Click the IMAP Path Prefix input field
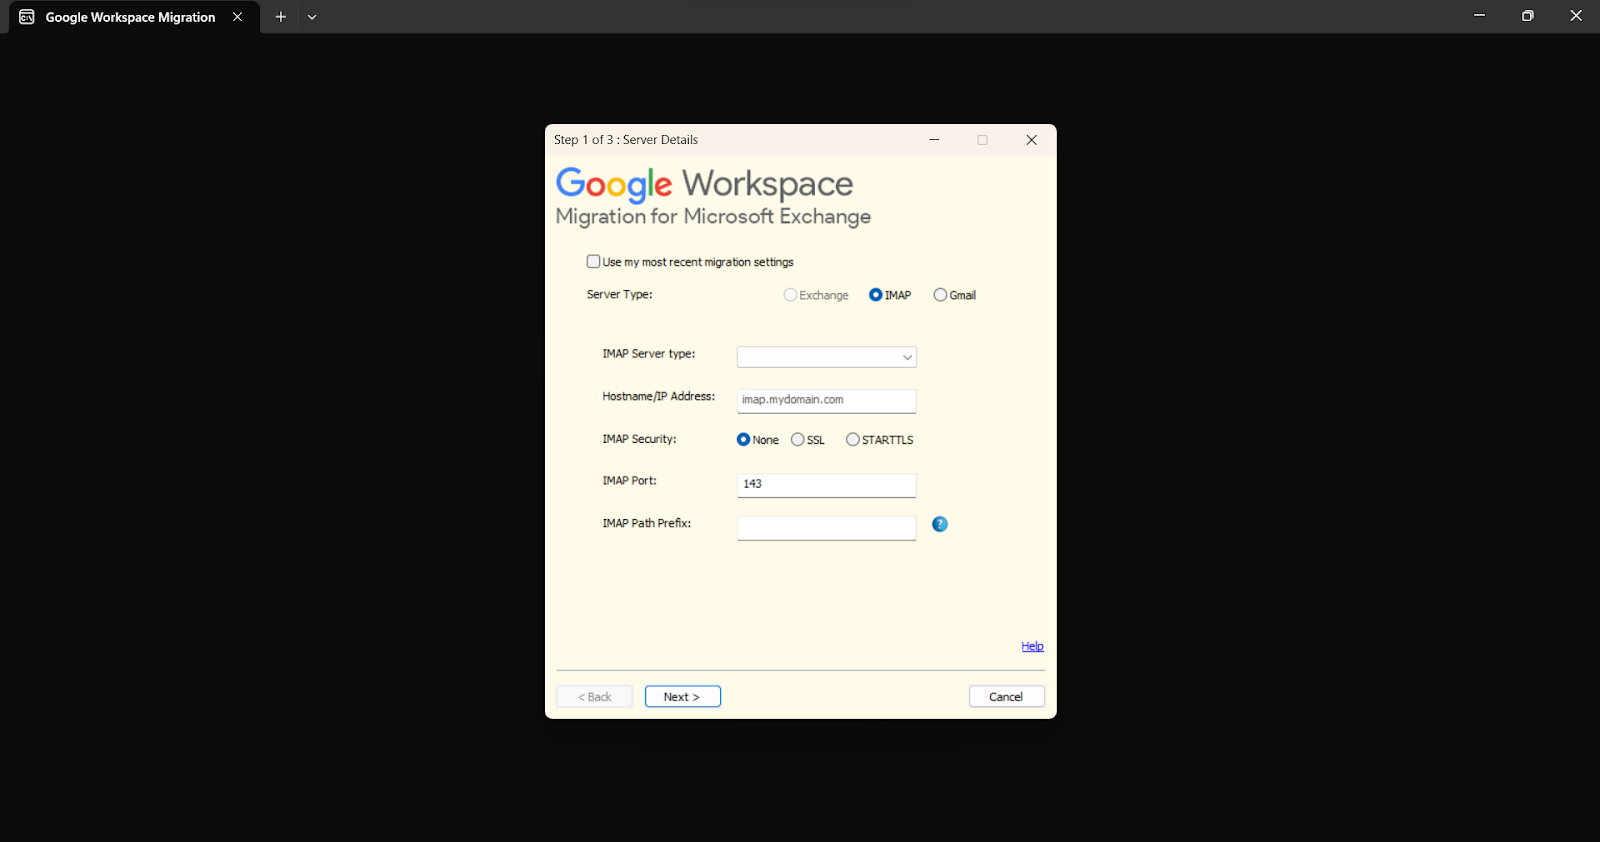Image resolution: width=1600 pixels, height=842 pixels. (x=826, y=528)
